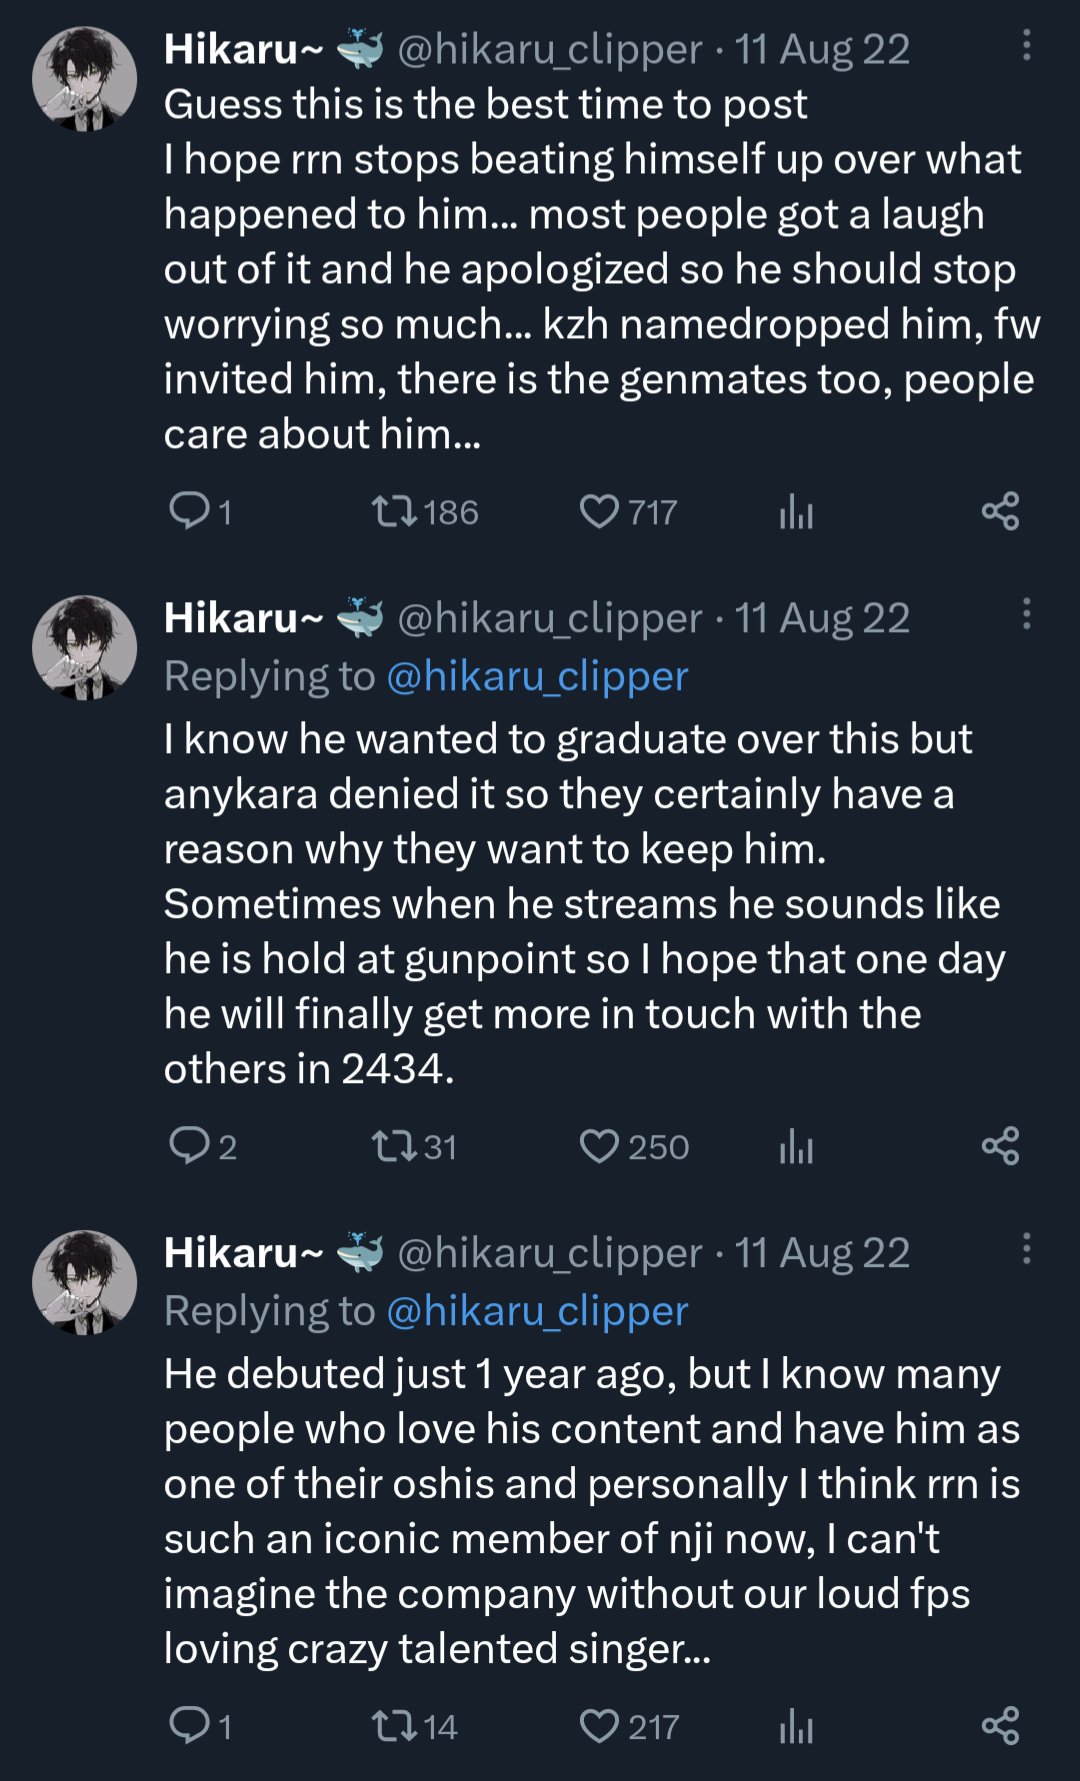The width and height of the screenshot is (1080, 1781).
Task: Retweet the tweet with 14 retweets
Action: click(x=394, y=1725)
